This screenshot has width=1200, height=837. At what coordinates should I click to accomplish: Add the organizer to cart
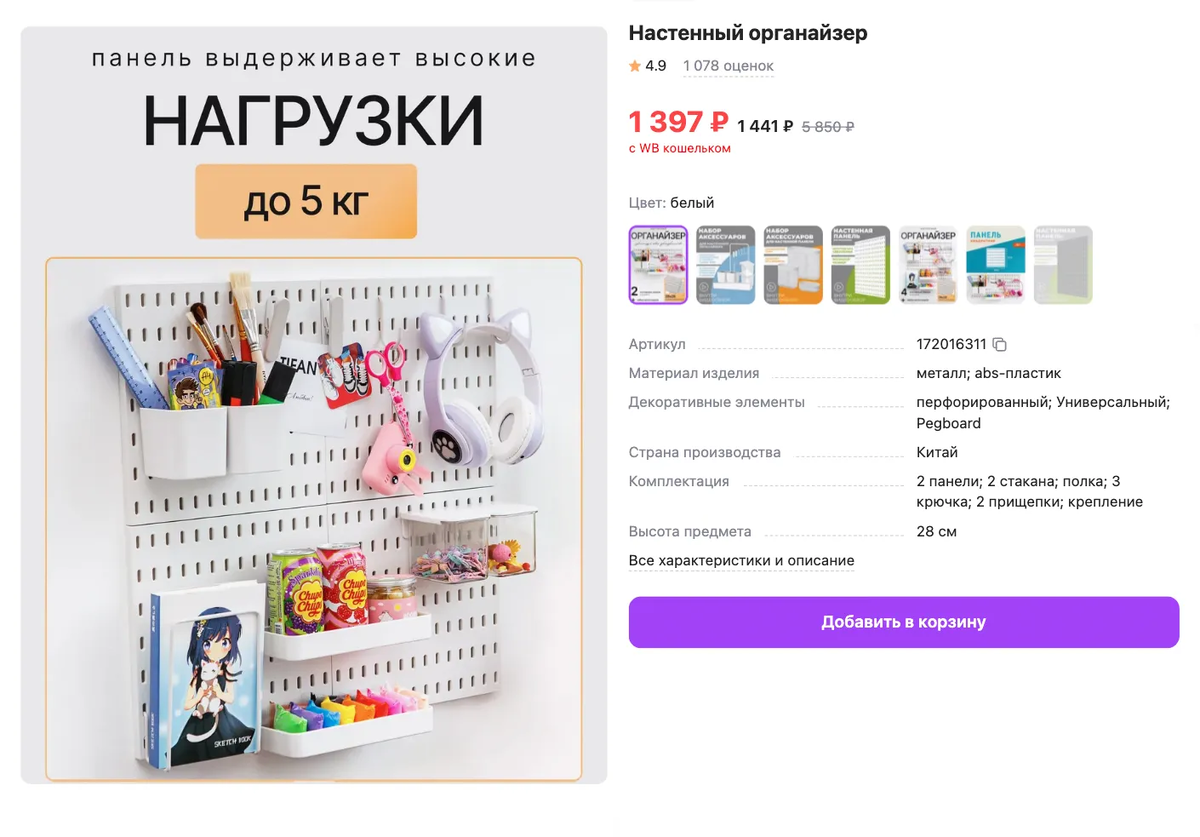(x=904, y=622)
